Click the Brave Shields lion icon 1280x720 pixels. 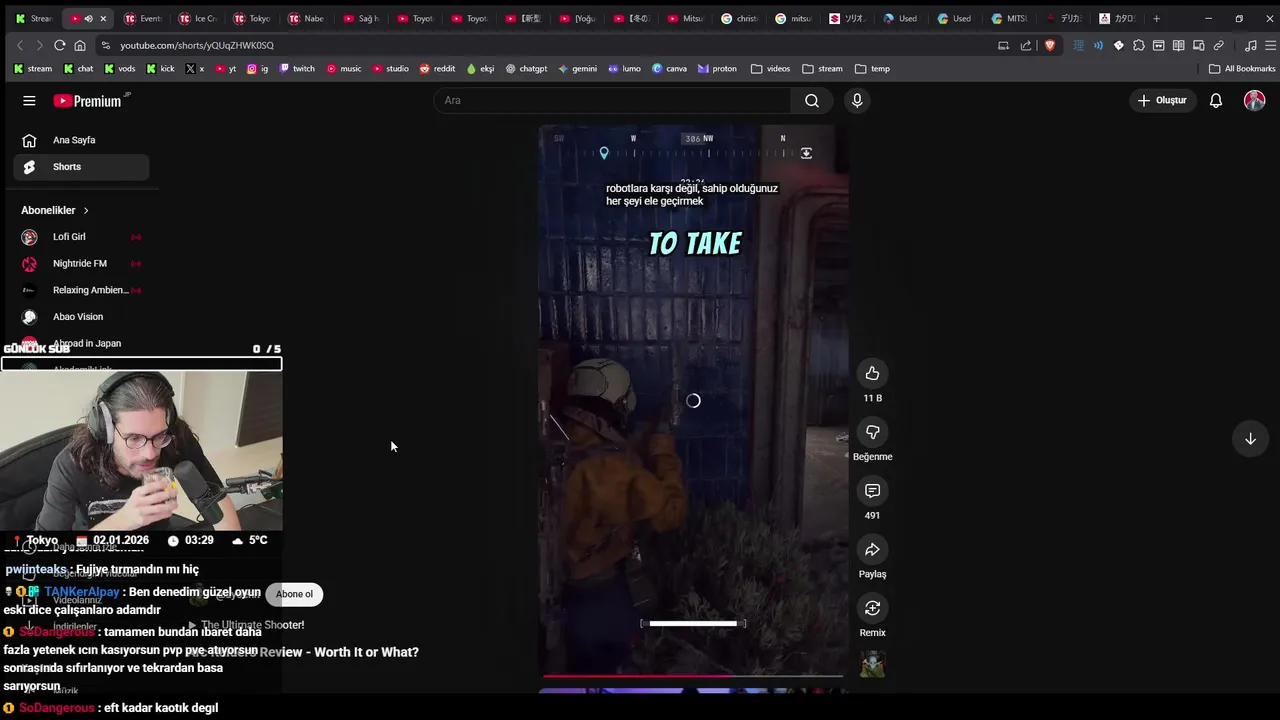click(1049, 45)
